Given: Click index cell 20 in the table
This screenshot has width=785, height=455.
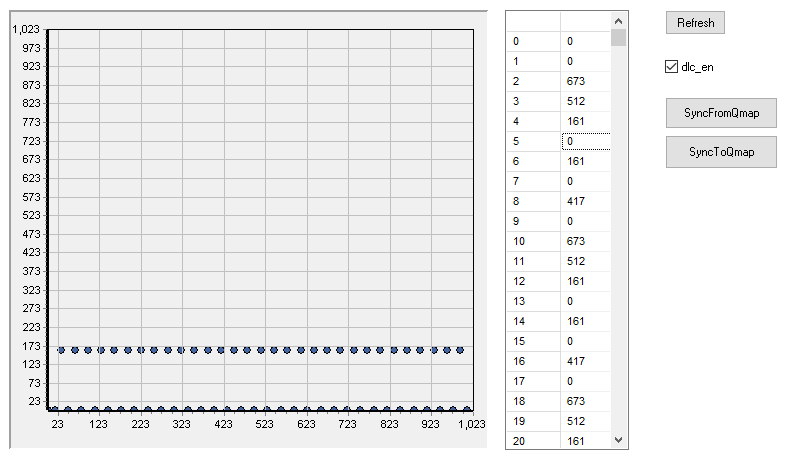Looking at the screenshot, I should 533,440.
